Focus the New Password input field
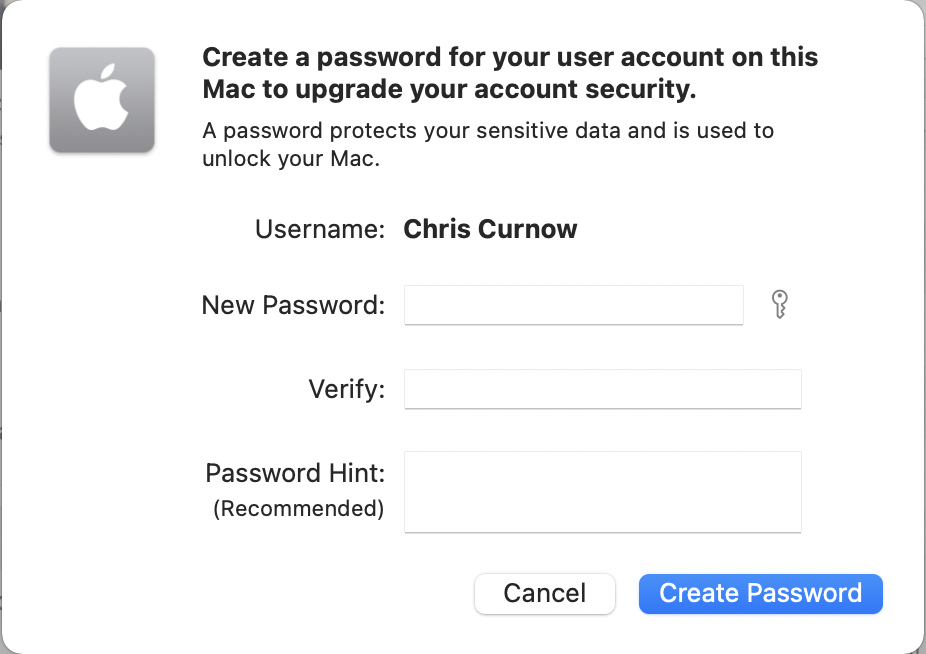 [573, 305]
